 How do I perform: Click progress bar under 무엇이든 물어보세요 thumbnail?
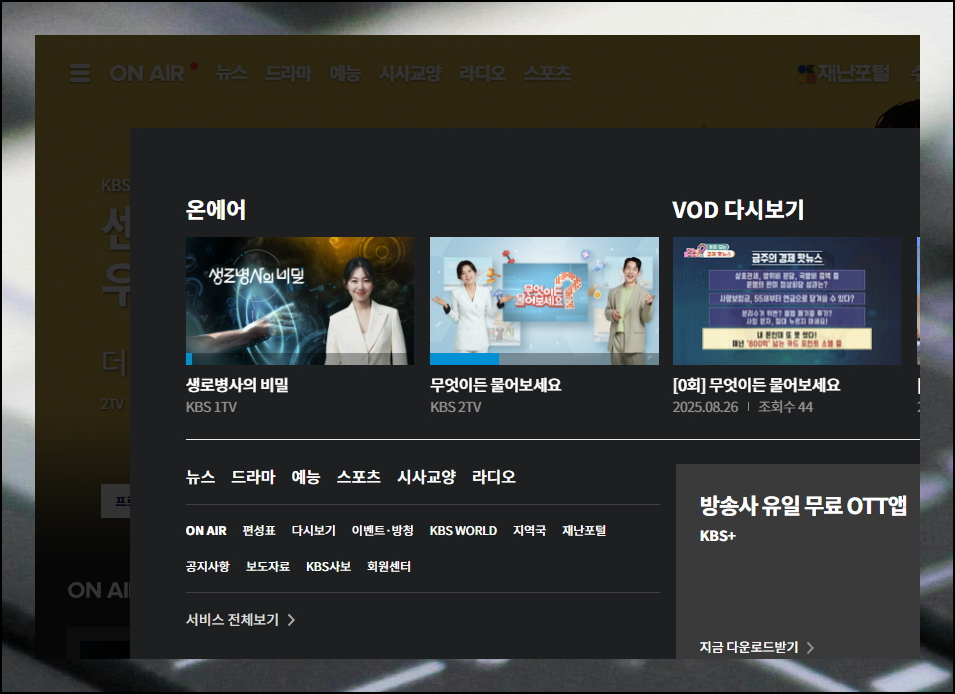click(544, 359)
